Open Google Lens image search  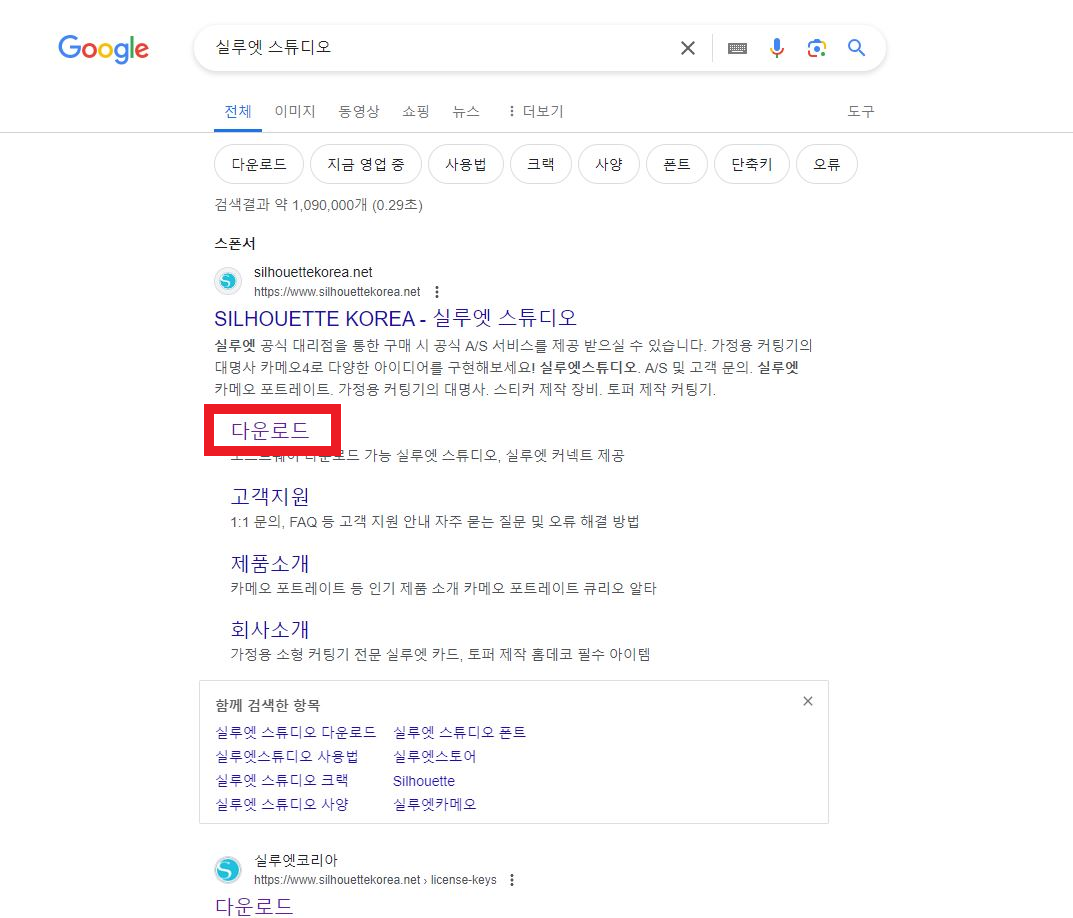pyautogui.click(x=816, y=48)
